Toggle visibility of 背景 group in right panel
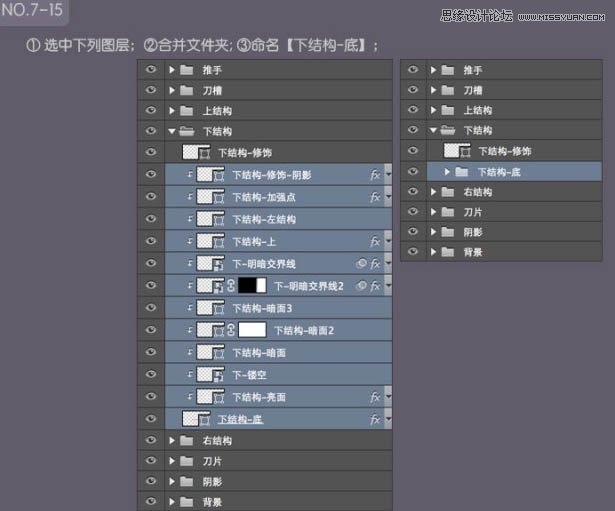Screen dimensions: 615x511 [413, 251]
